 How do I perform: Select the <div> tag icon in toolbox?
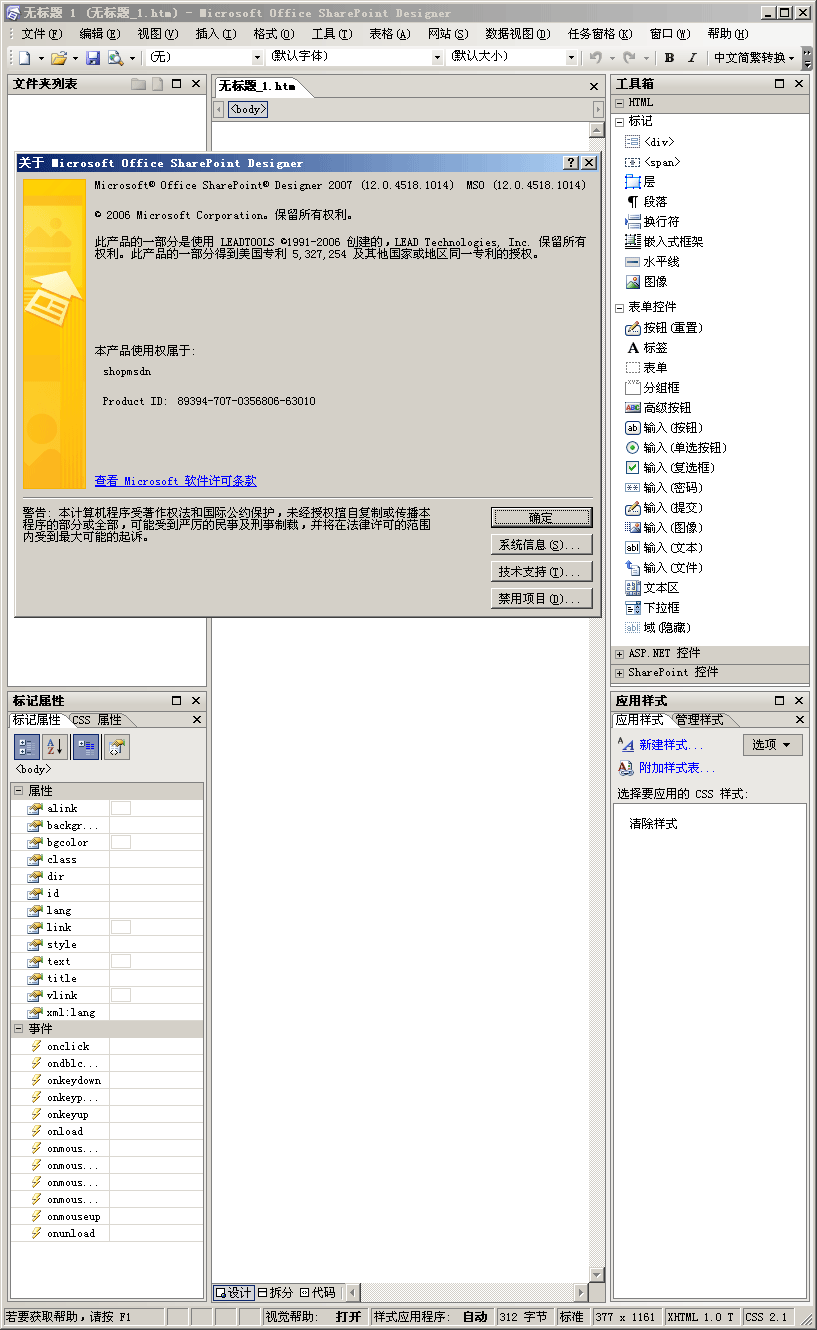(632, 142)
